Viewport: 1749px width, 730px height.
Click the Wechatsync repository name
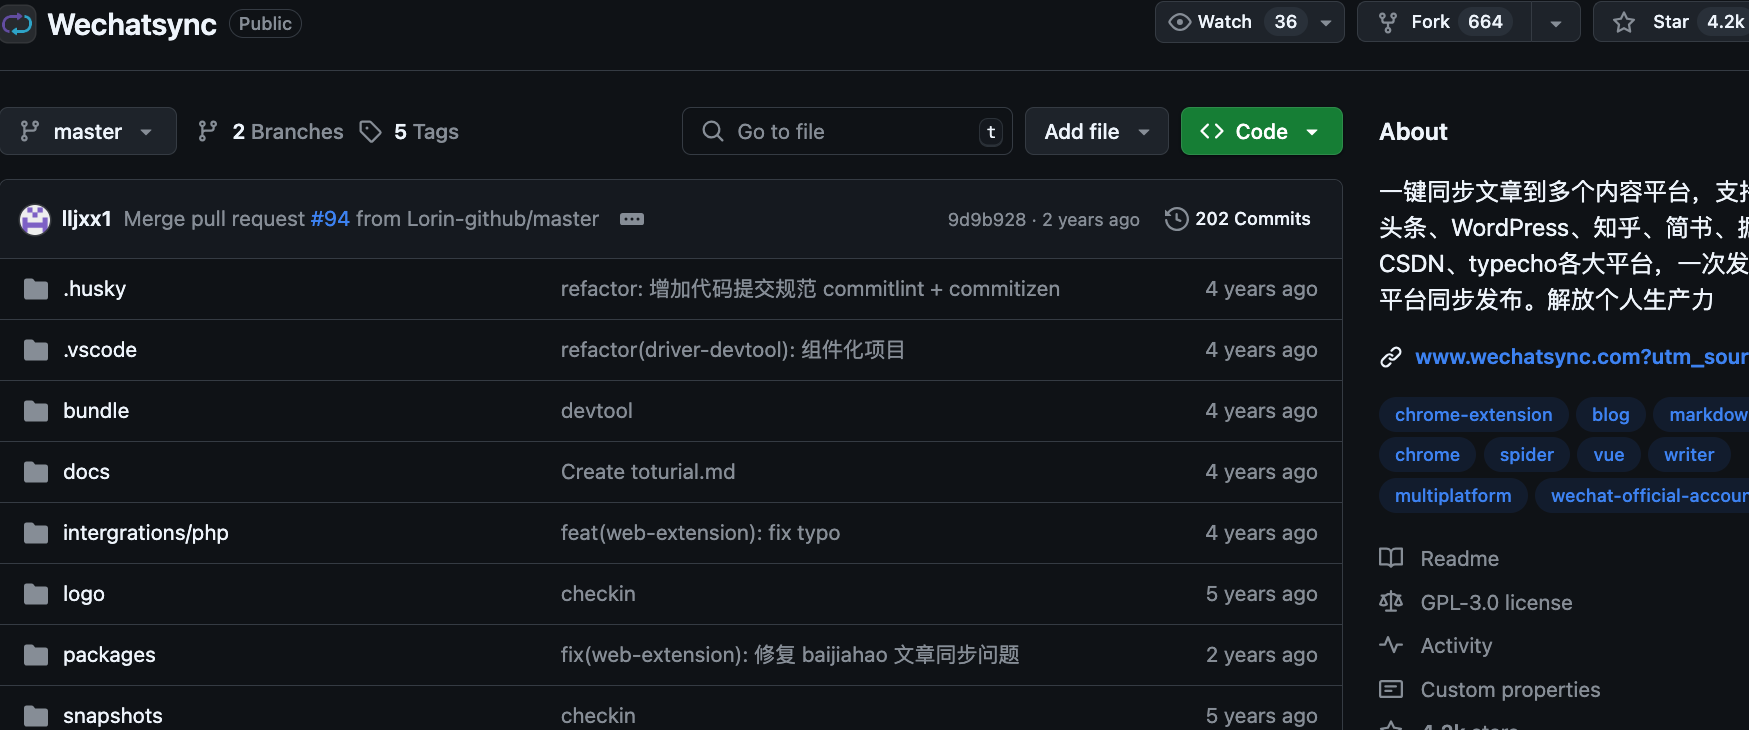[132, 24]
